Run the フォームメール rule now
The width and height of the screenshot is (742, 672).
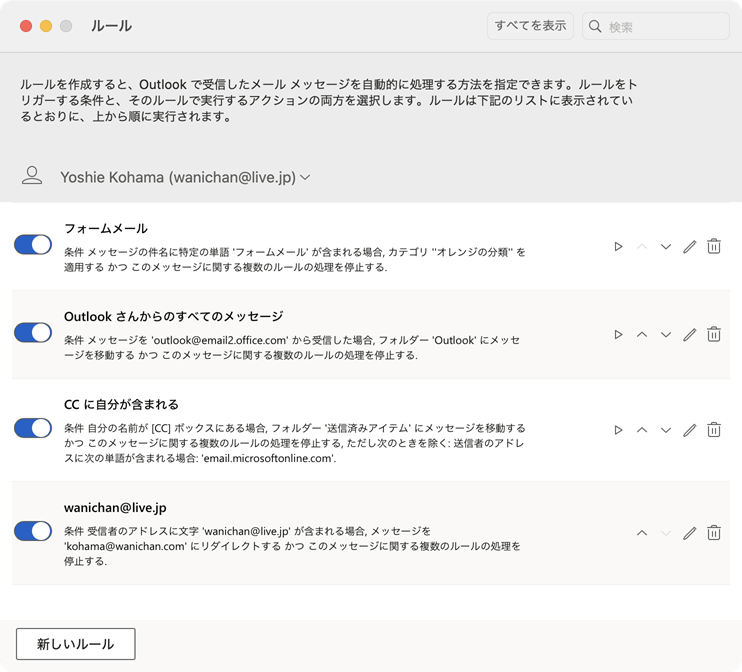coord(618,246)
